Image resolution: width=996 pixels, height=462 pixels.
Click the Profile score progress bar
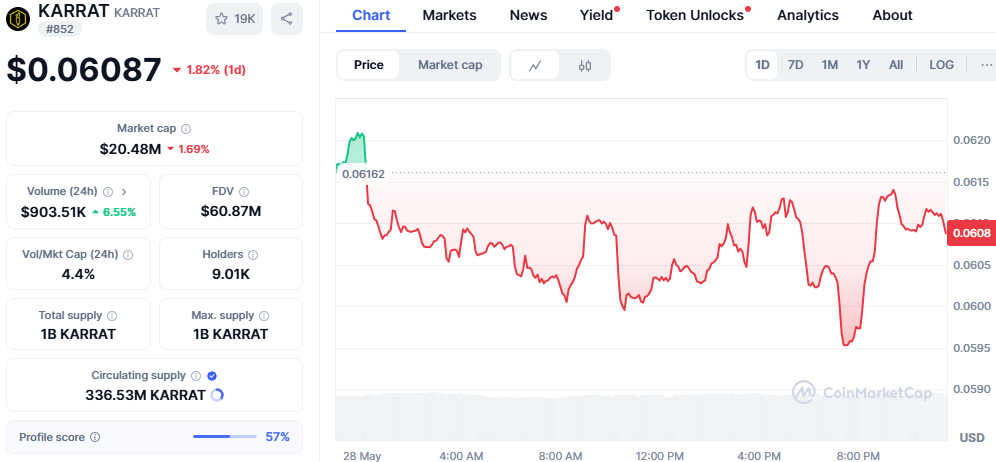[225, 437]
